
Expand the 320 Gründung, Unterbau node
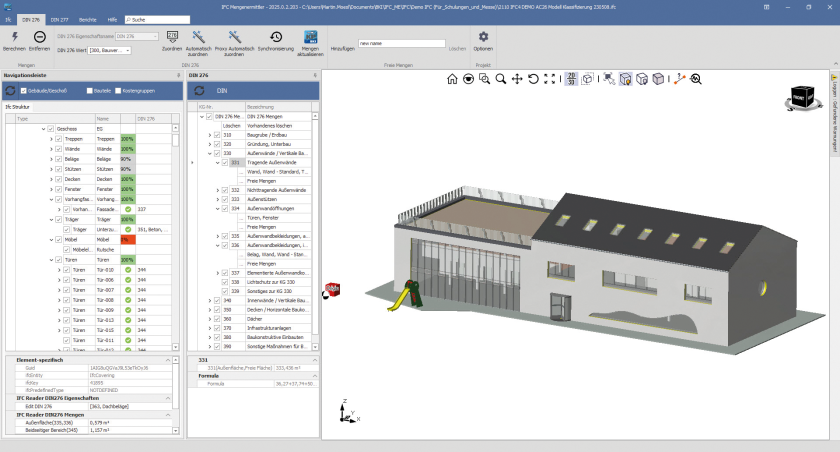(209, 145)
